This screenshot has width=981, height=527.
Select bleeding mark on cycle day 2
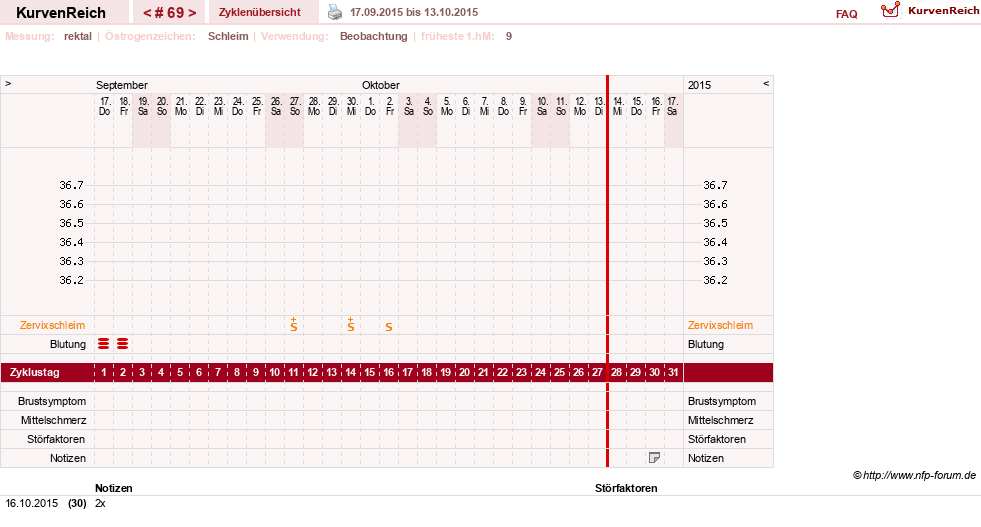tap(123, 344)
